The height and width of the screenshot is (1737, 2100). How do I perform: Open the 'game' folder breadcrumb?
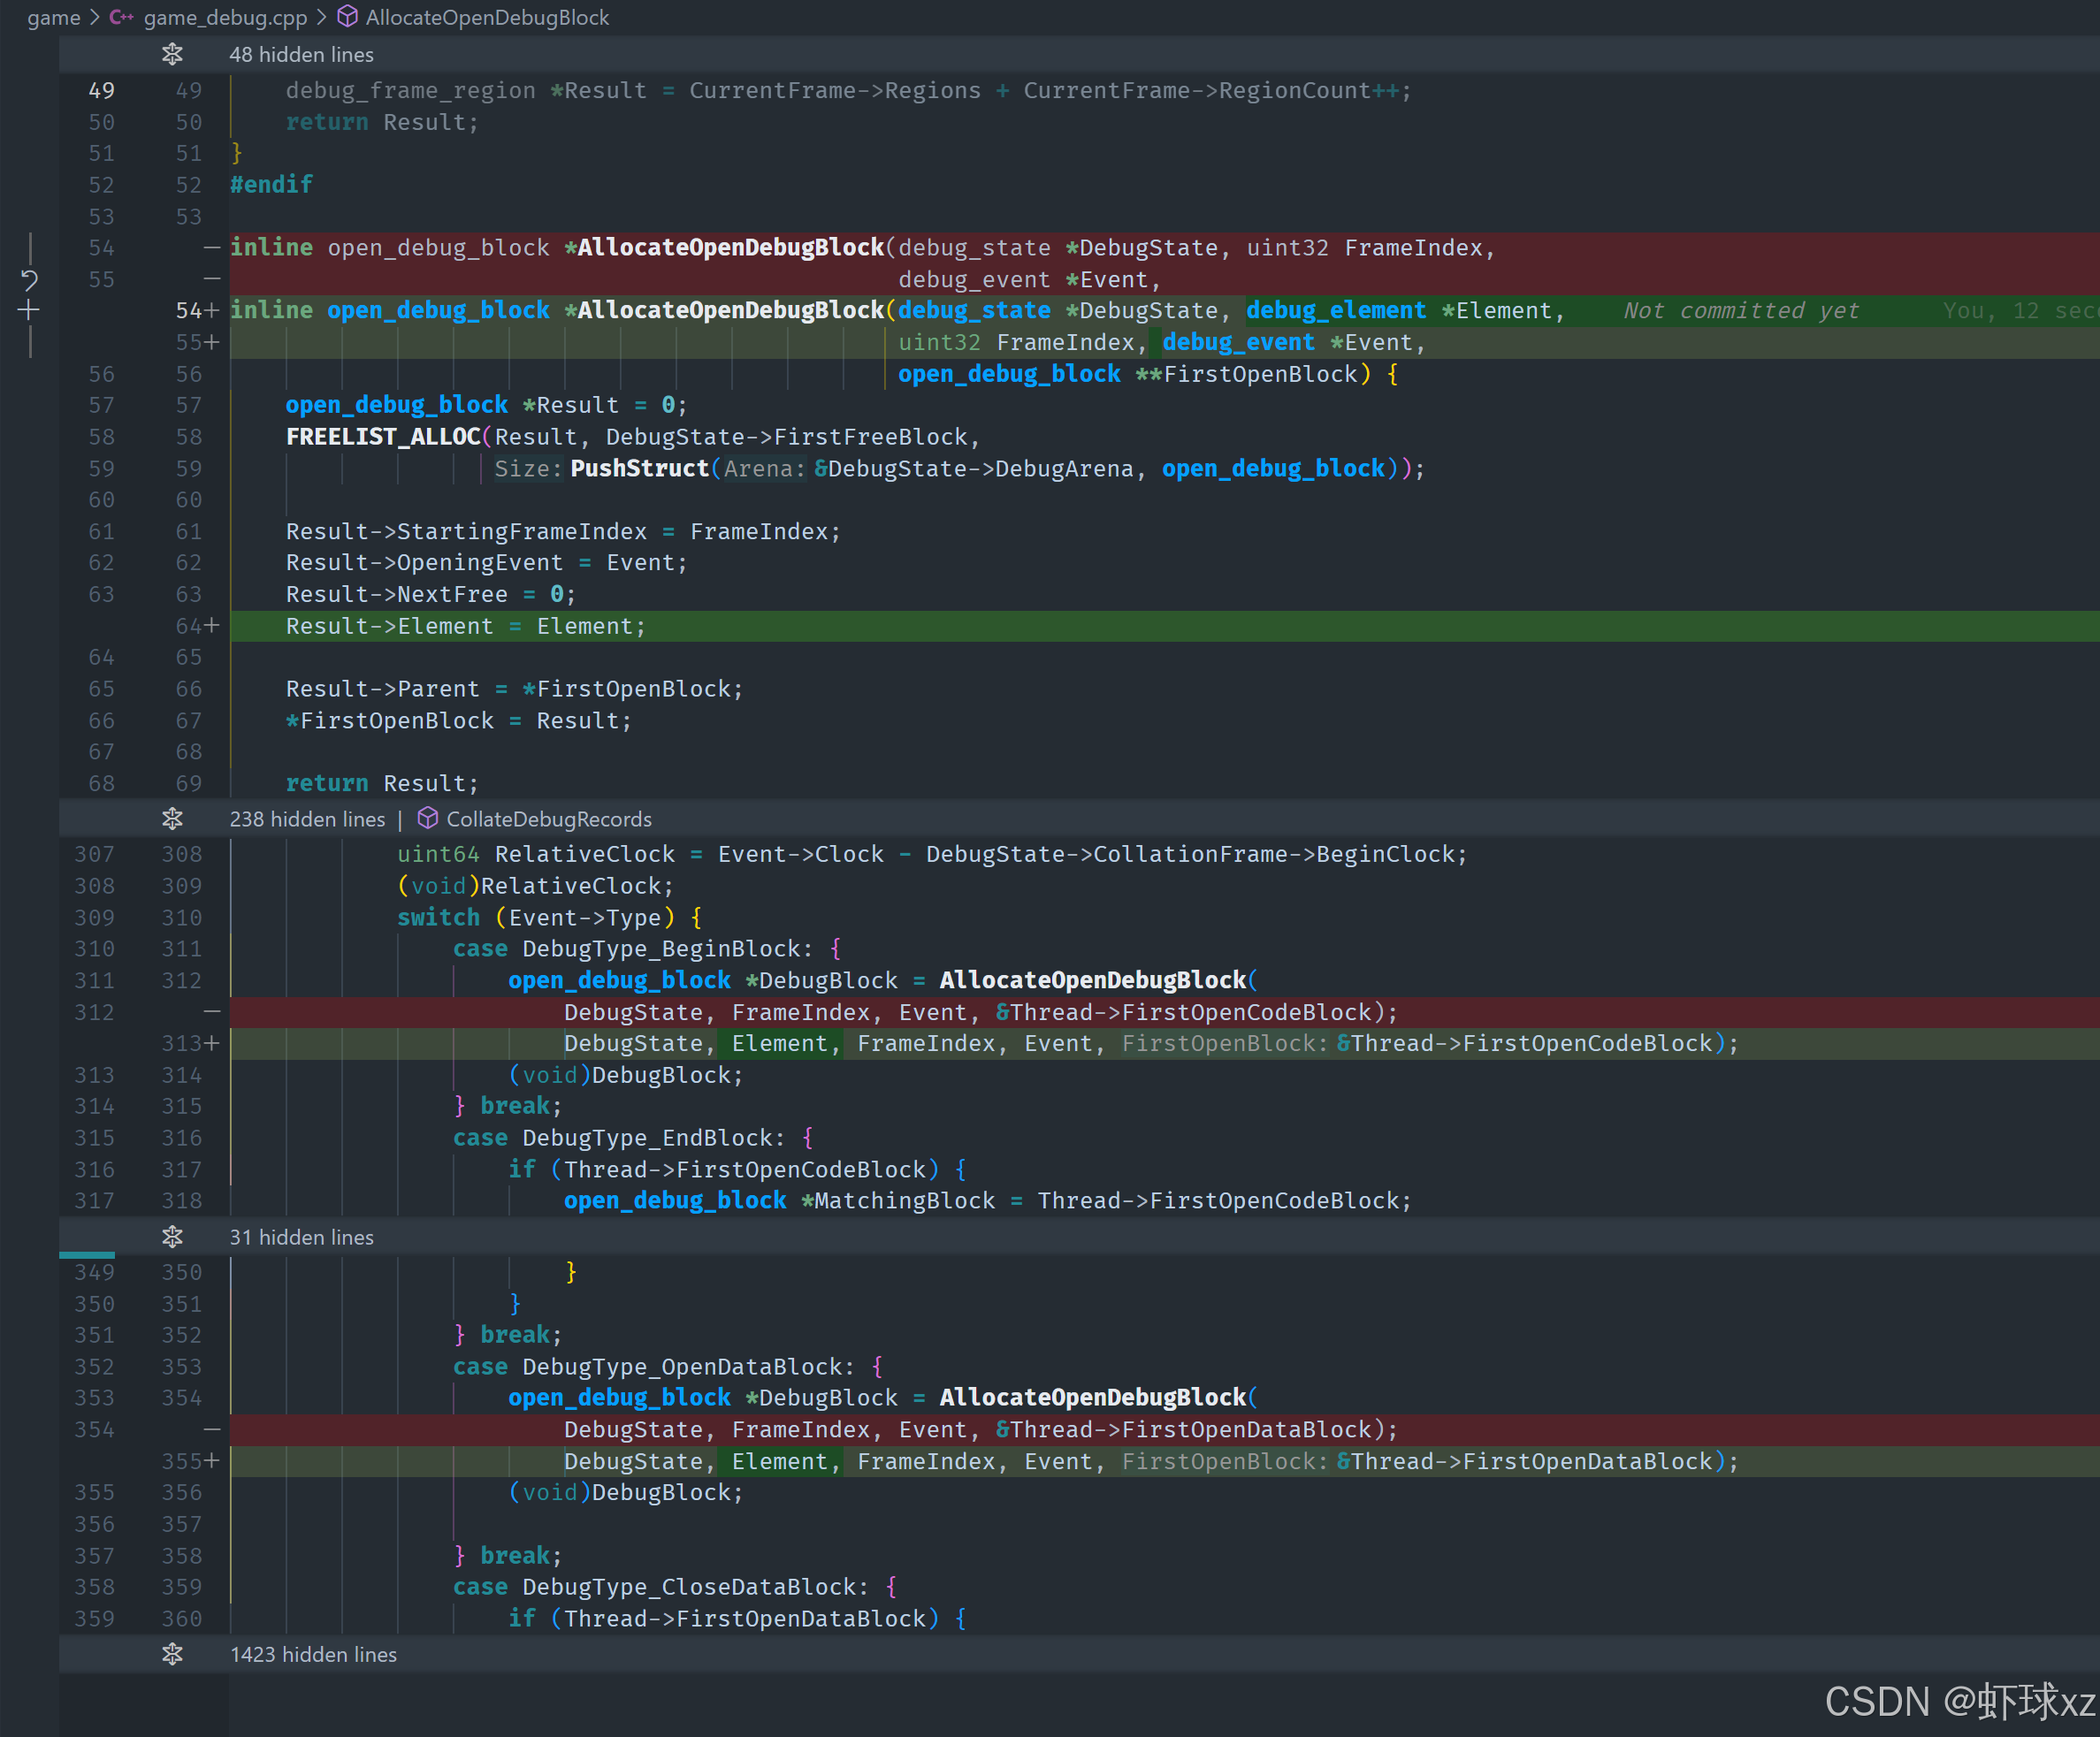(x=53, y=17)
